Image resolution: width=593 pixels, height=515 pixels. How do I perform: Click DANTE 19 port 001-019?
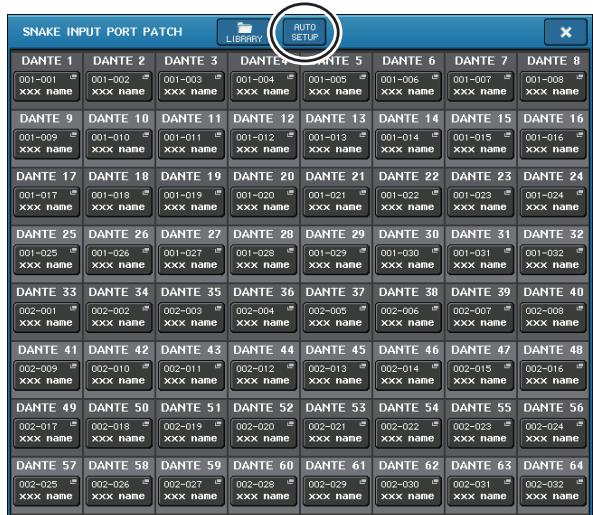[191, 202]
